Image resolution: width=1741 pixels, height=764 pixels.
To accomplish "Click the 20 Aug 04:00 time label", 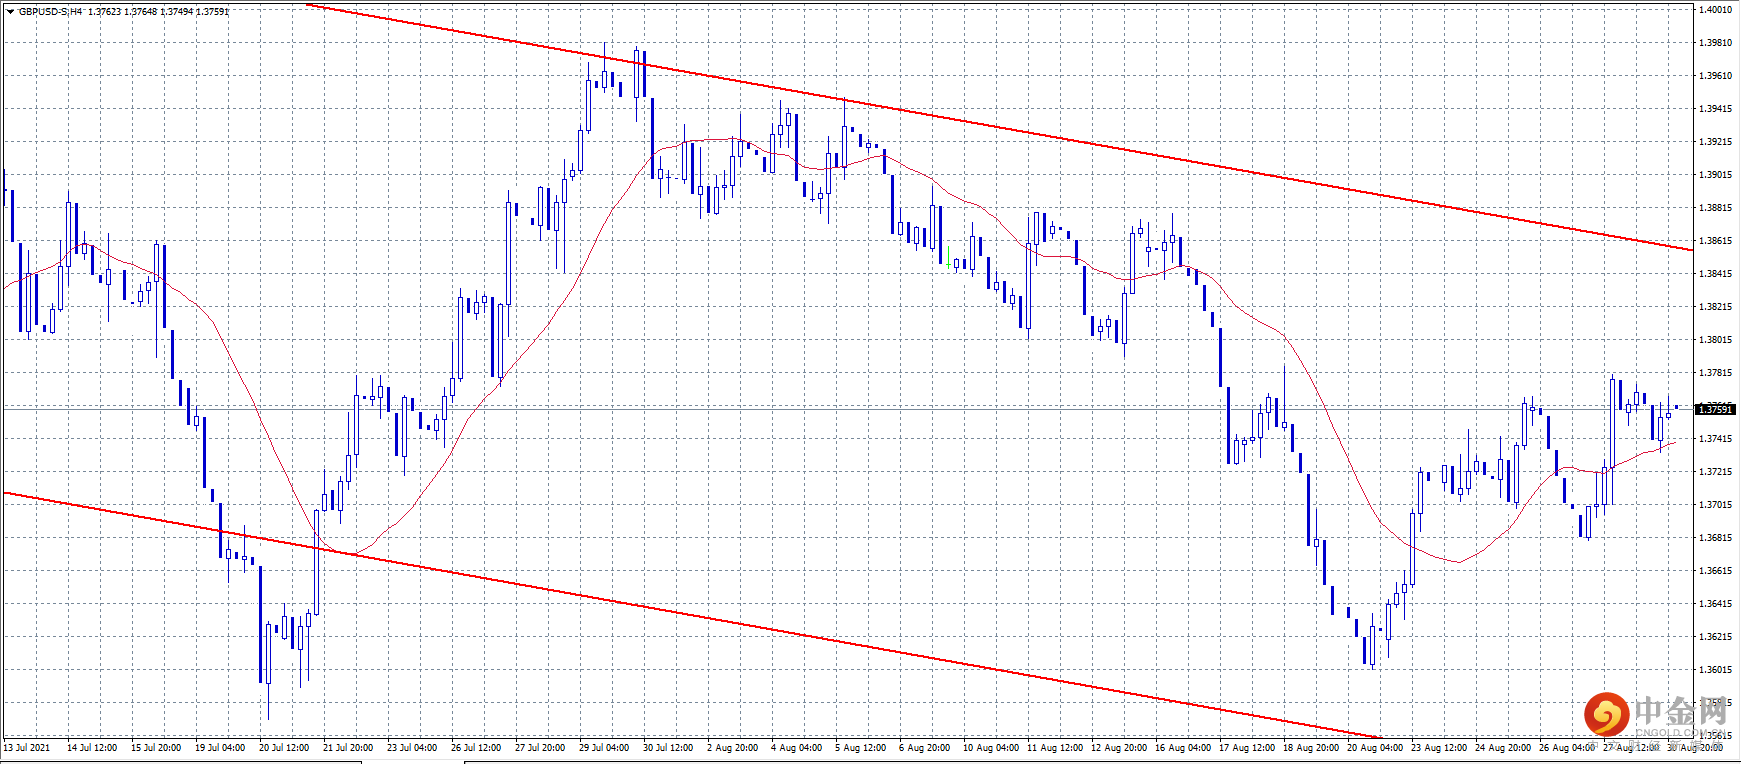I will (x=1375, y=747).
